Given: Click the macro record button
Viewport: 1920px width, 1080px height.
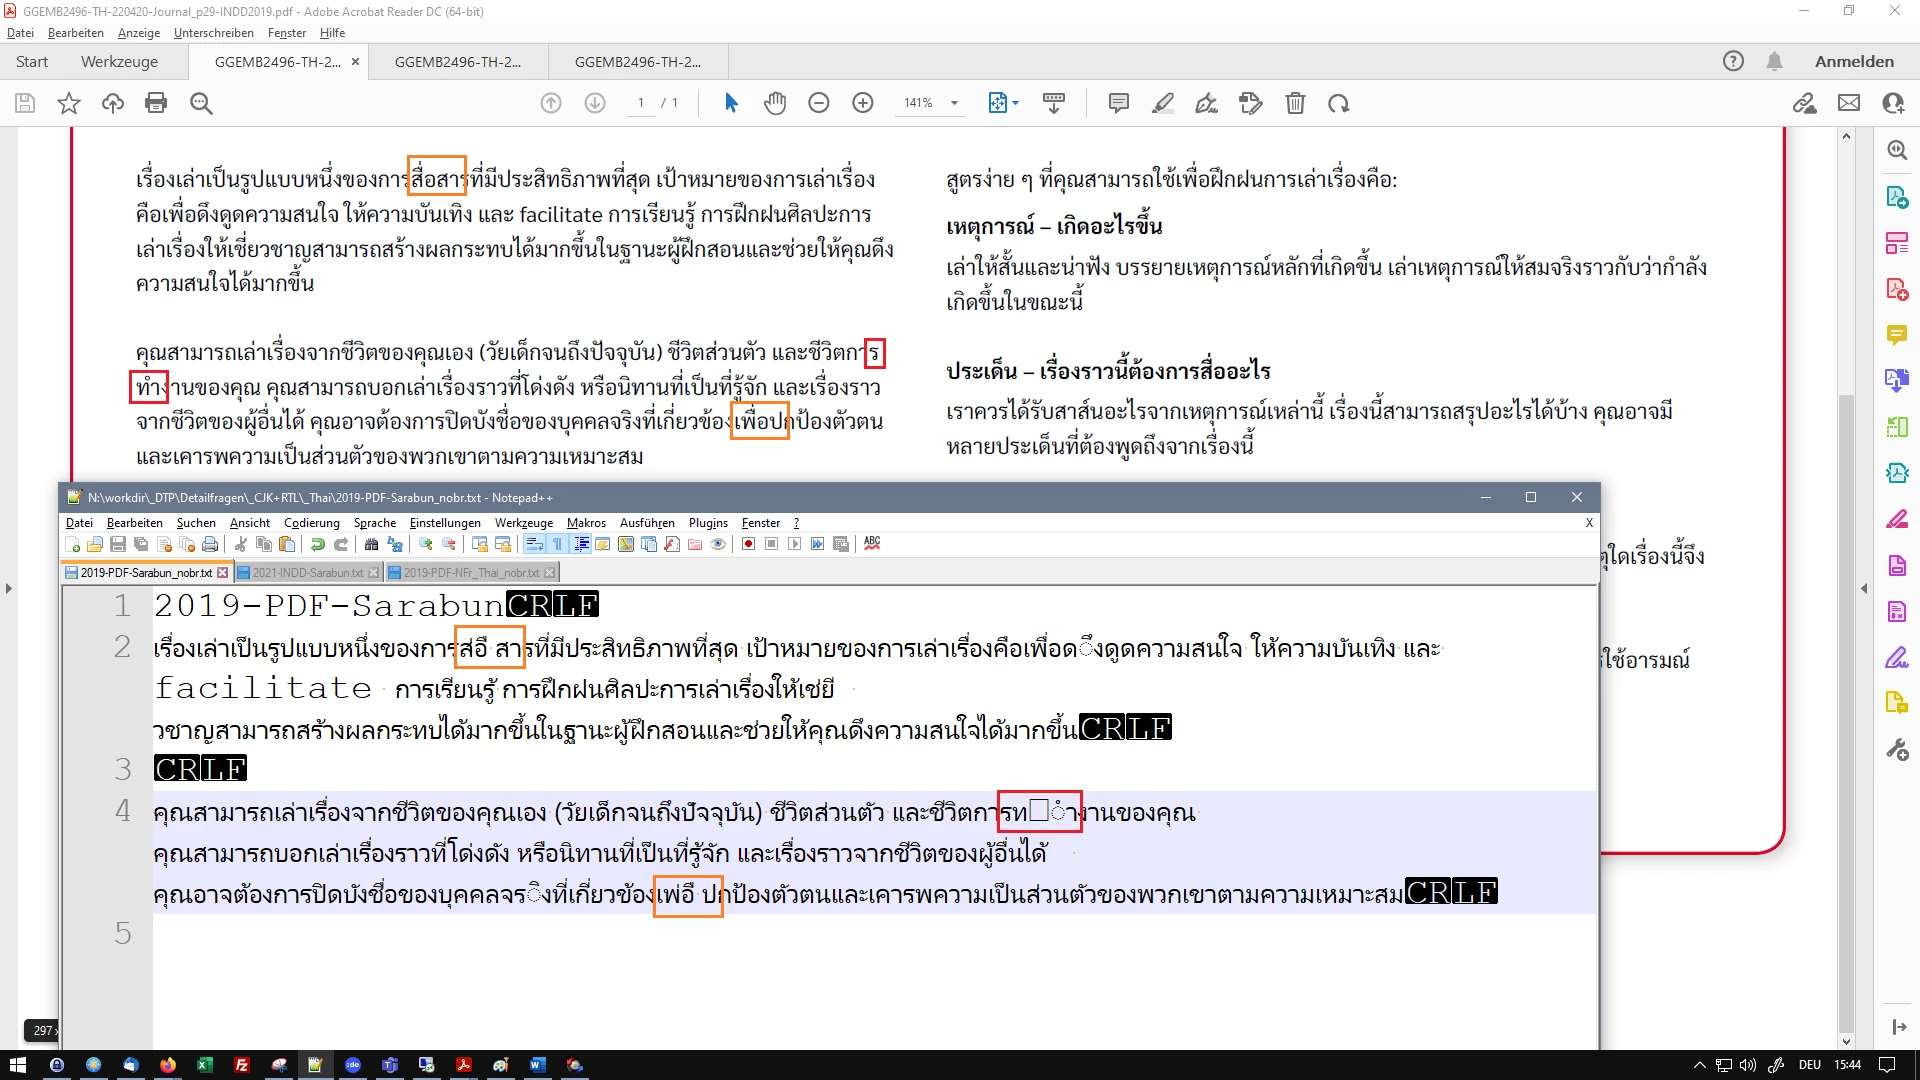Looking at the screenshot, I should 748,544.
